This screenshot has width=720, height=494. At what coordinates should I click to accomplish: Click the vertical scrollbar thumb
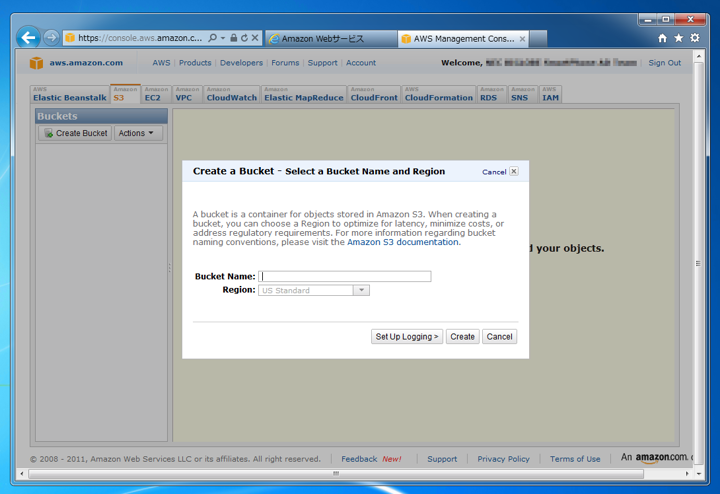(698, 264)
